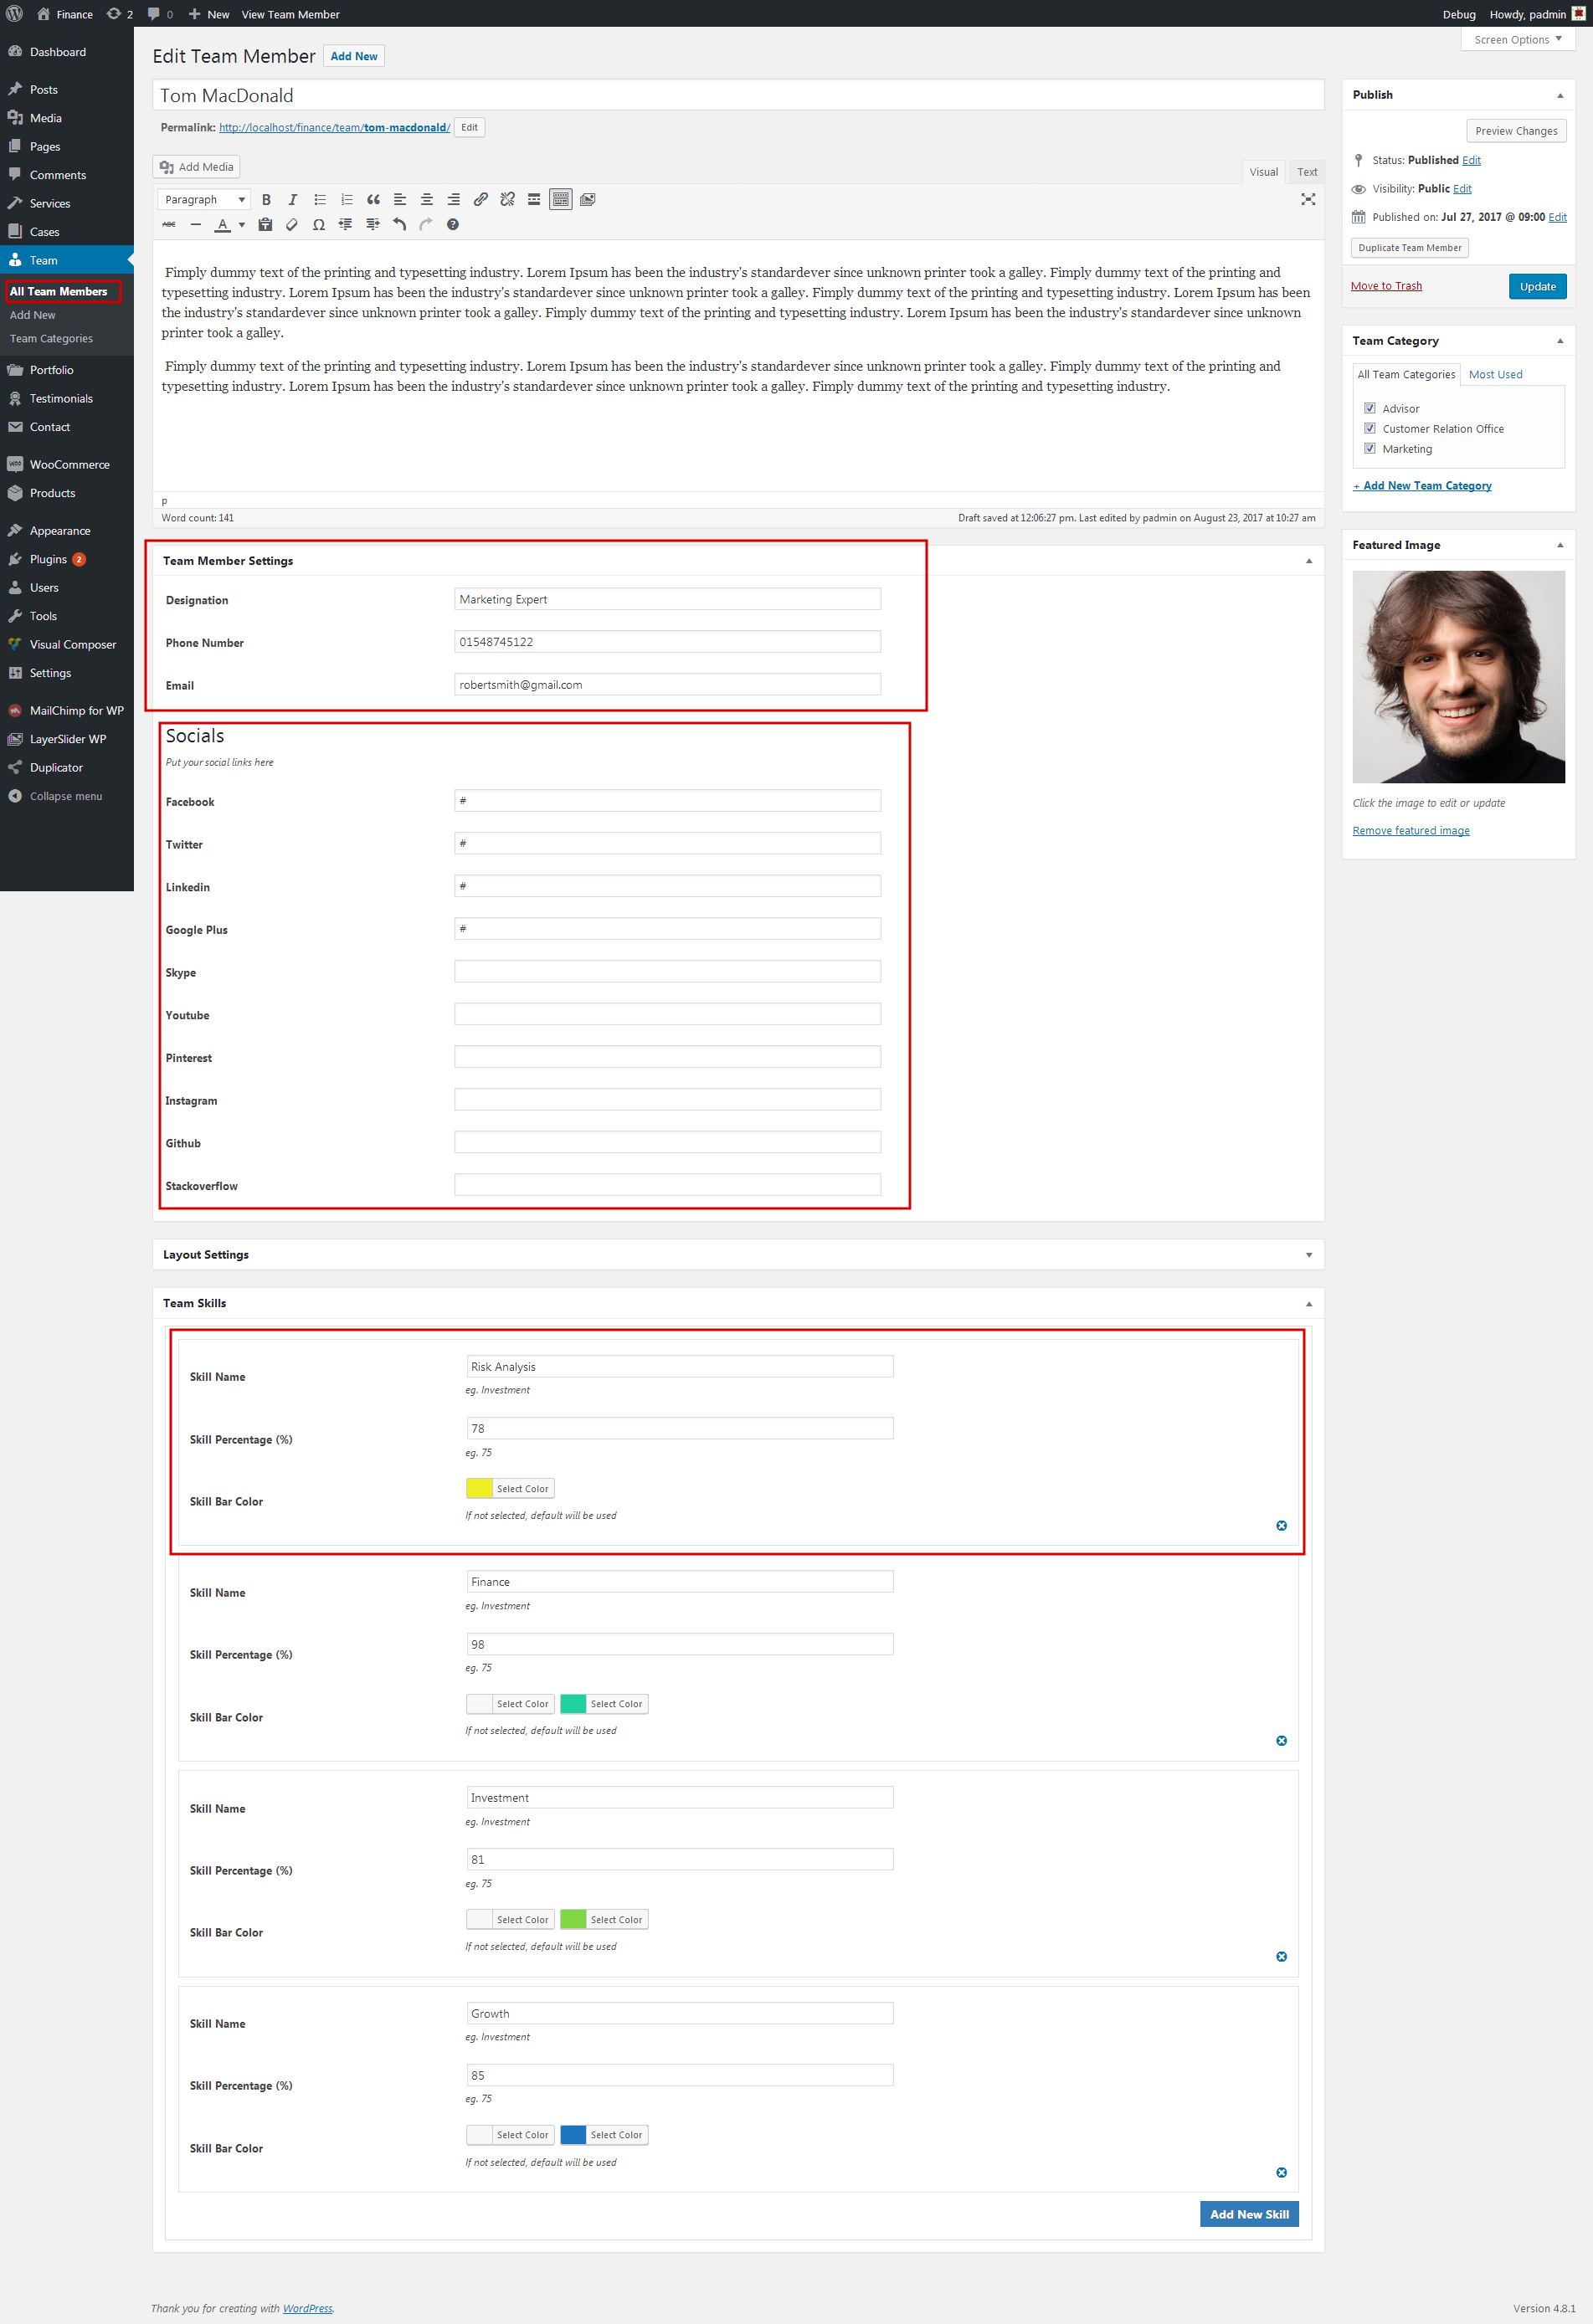Viewport: 1593px width, 2324px height.
Task: Open Team Categories submenu item
Action: (52, 339)
